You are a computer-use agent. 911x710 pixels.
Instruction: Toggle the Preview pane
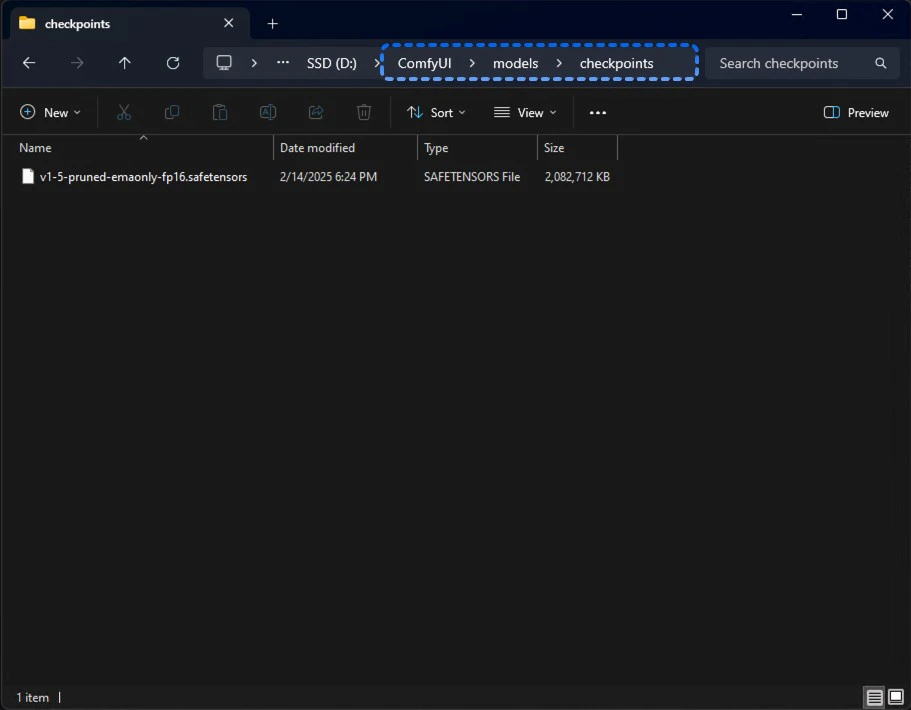pos(855,112)
